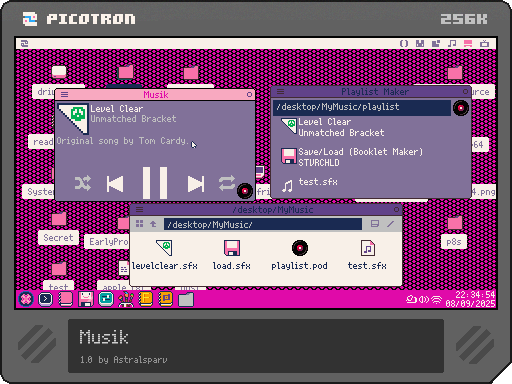Switch to TV output workspace icon
This screenshot has width=512, height=384.
pyautogui.click(x=484, y=44)
